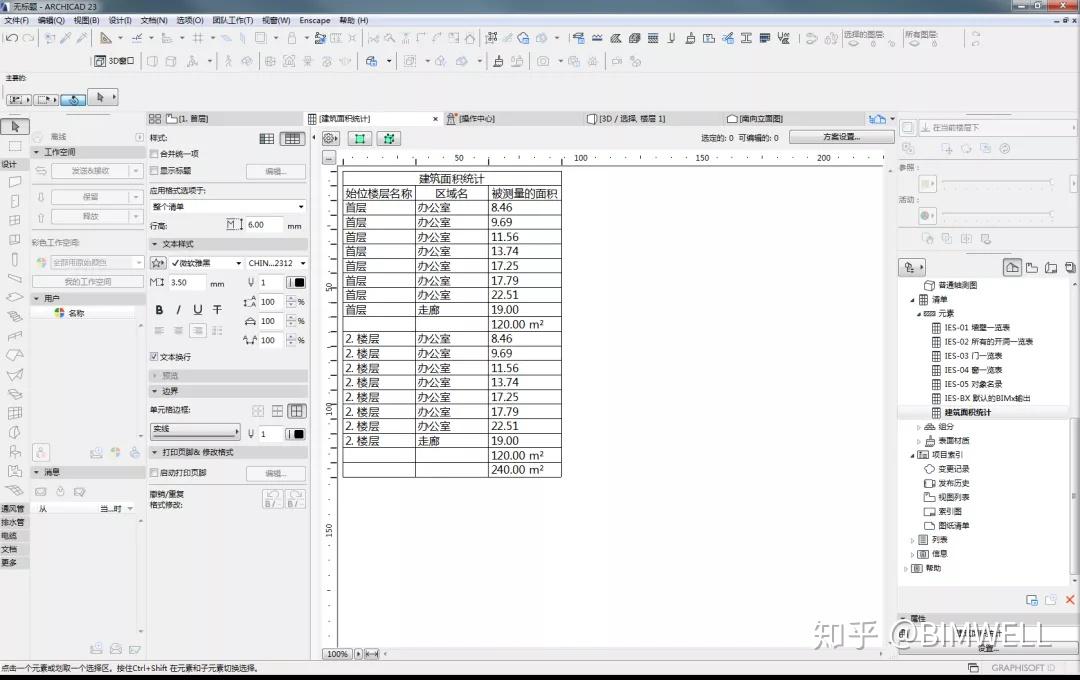The image size is (1080, 680).
Task: Open the 编辑(Q) menu
Action: click(51, 21)
